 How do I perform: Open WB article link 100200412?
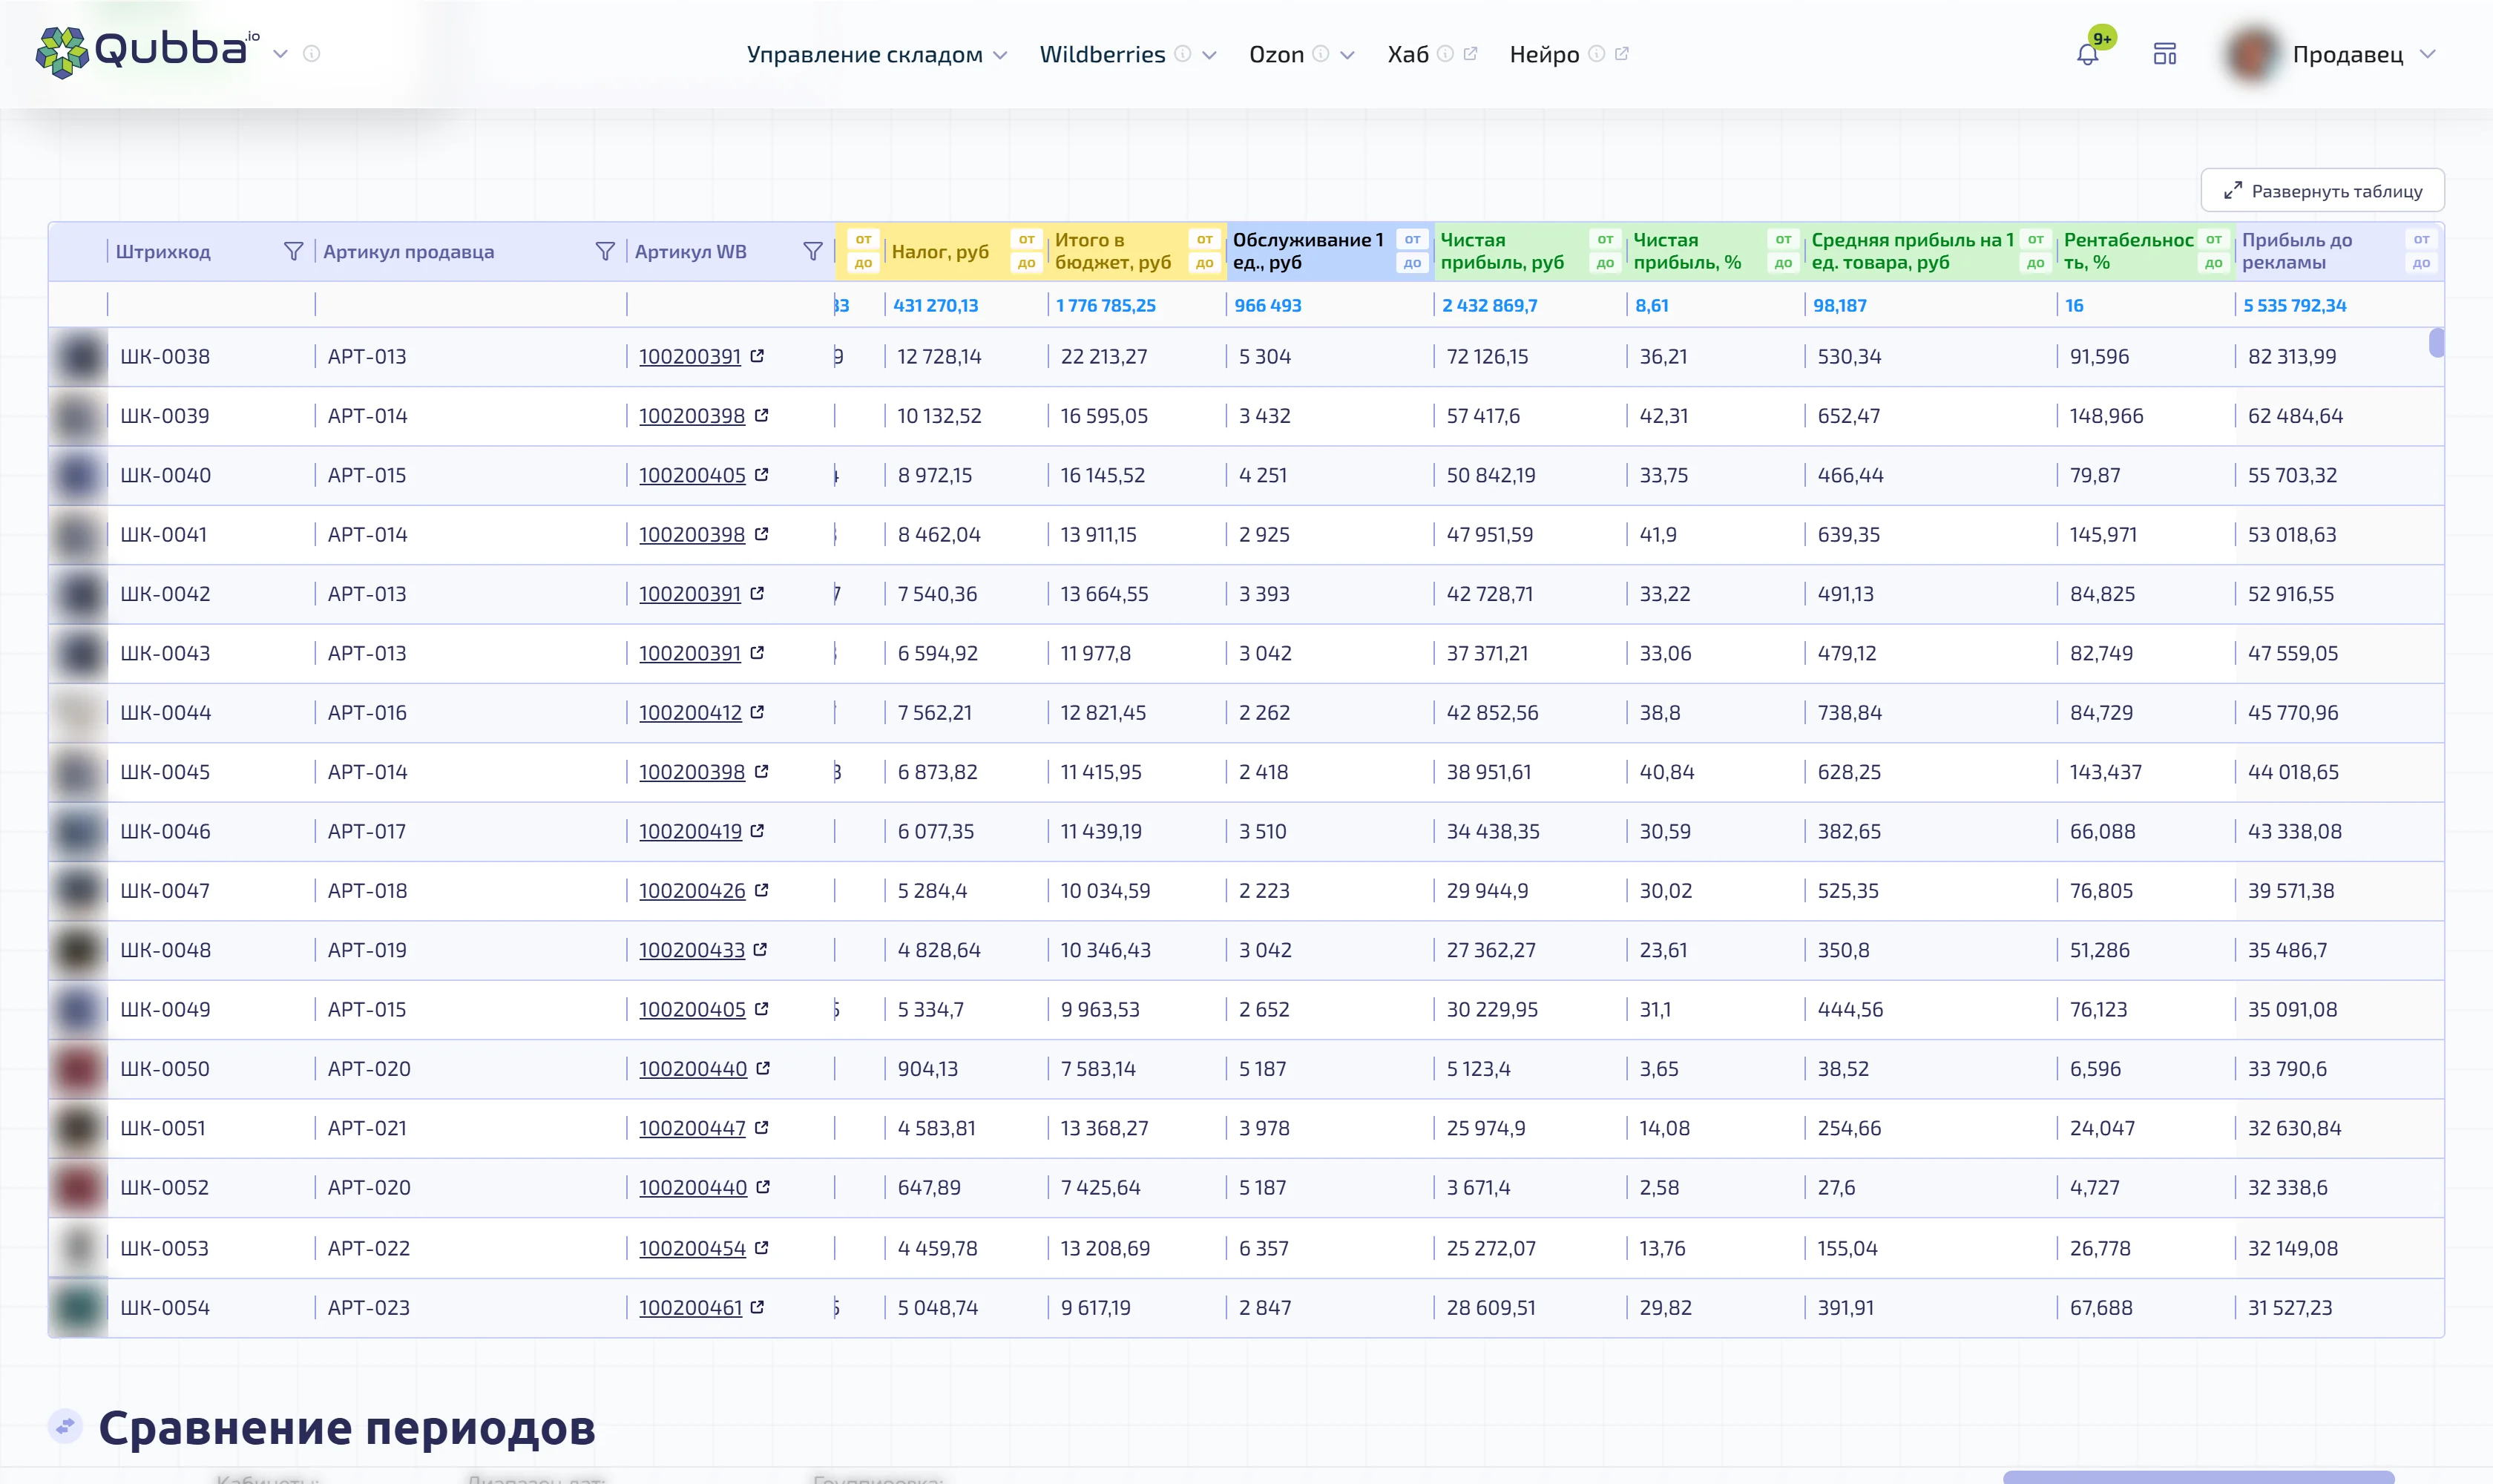click(690, 712)
